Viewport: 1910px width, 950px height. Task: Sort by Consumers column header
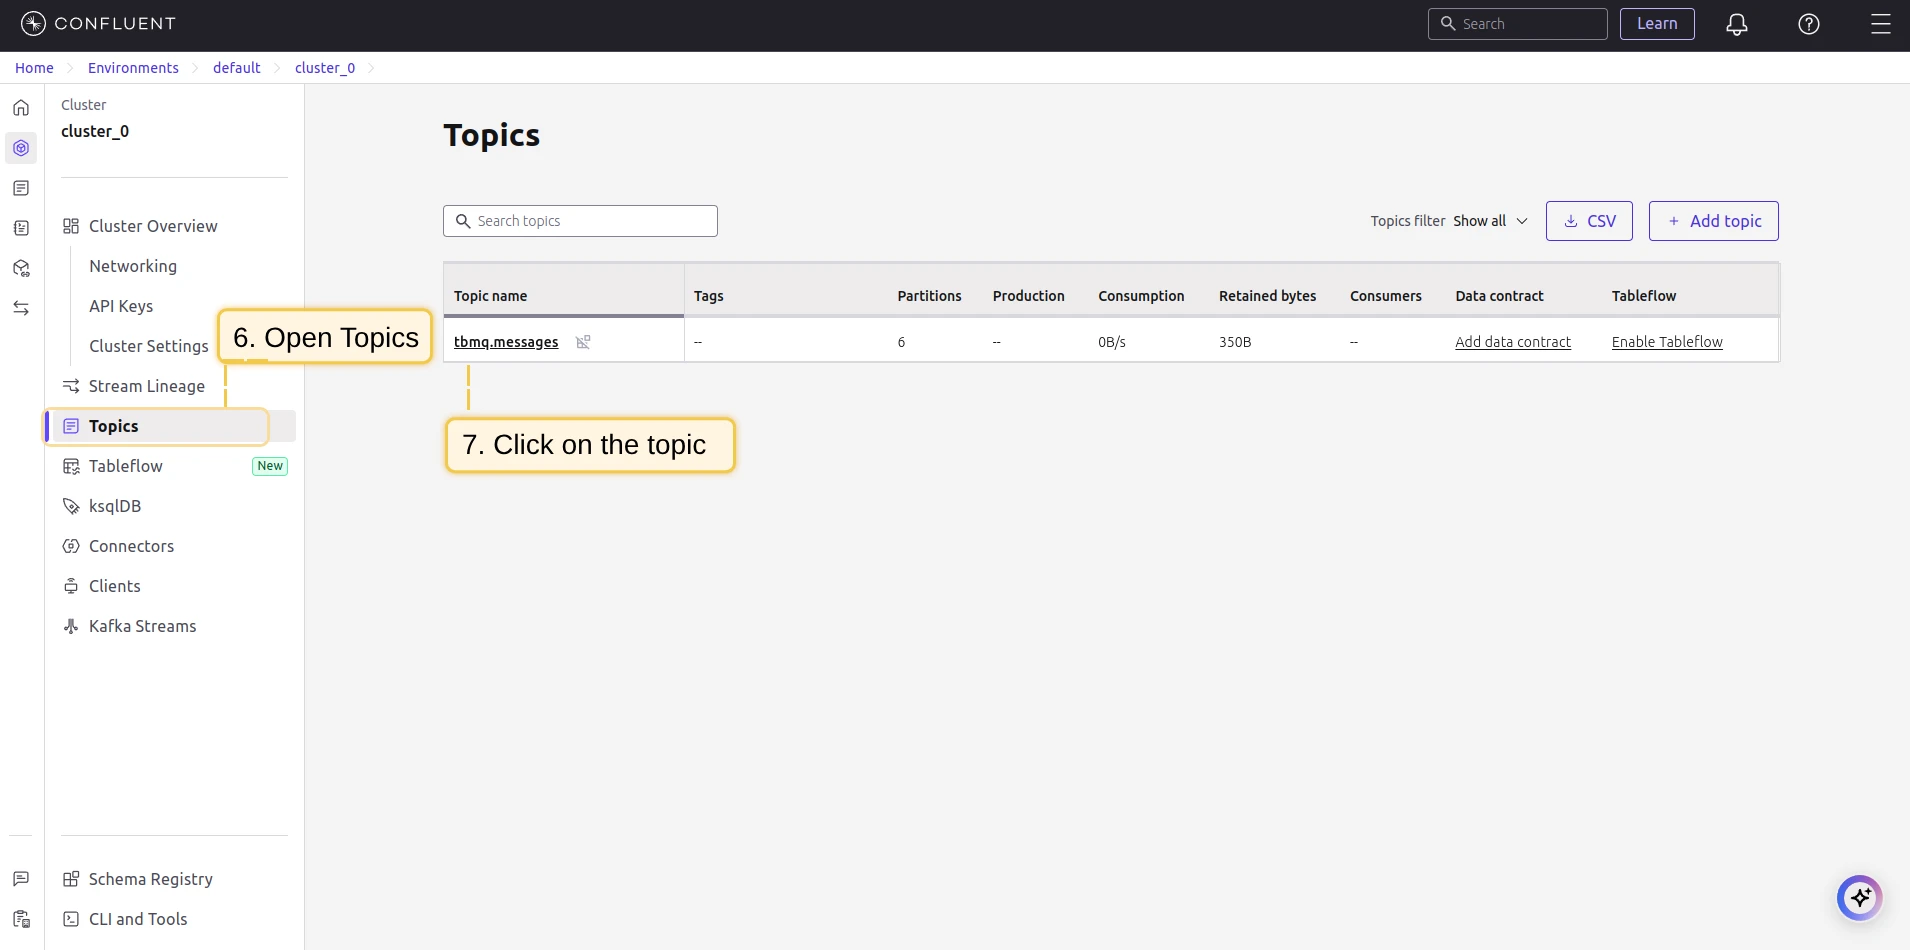point(1385,296)
